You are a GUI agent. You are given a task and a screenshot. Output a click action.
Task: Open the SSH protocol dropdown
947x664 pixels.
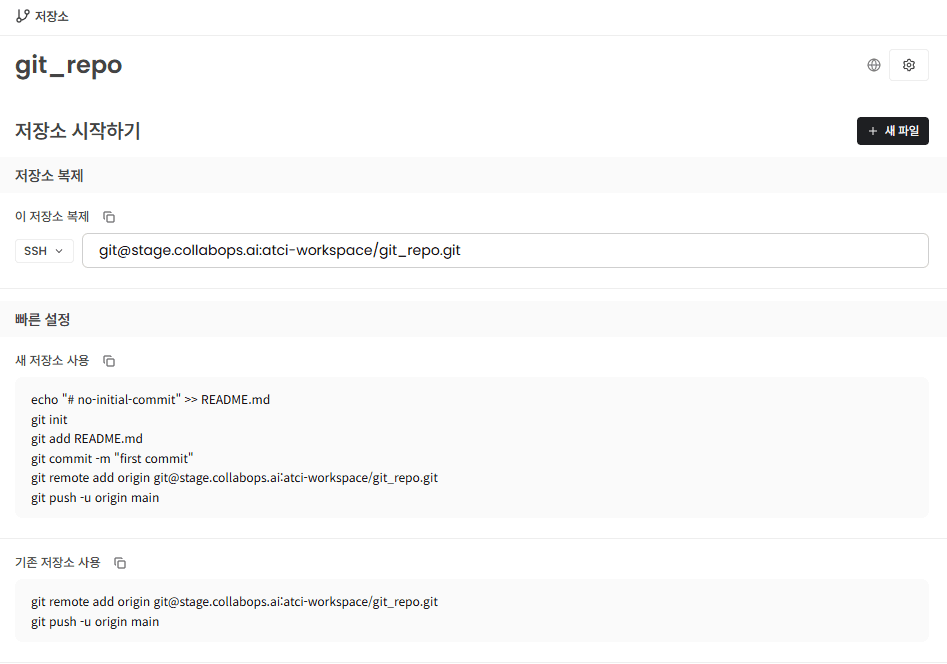point(44,251)
